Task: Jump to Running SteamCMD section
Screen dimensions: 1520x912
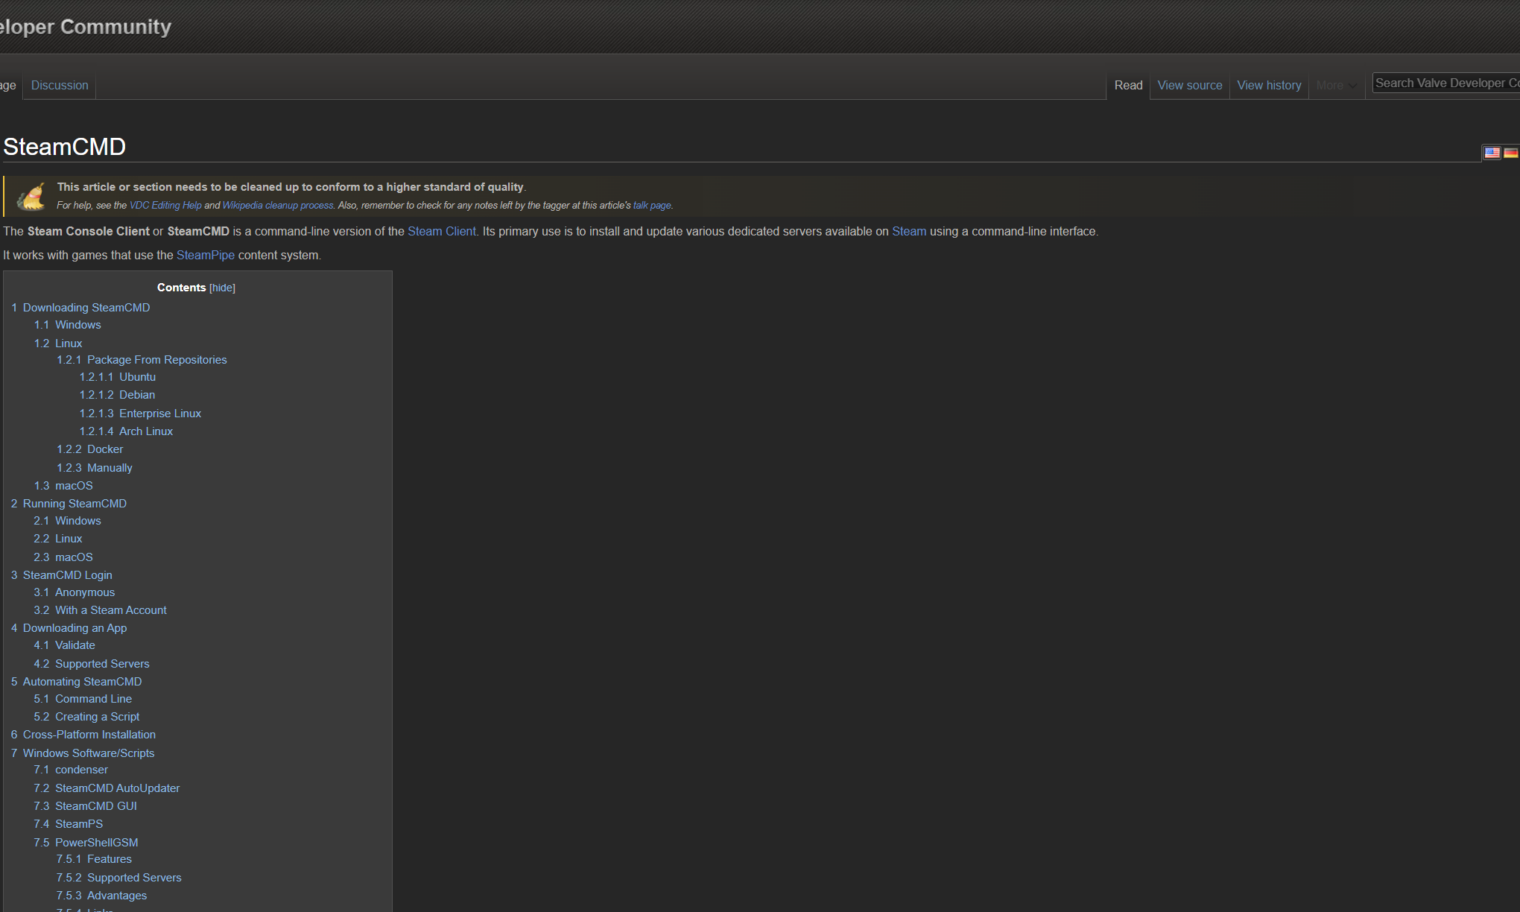Action: 68,504
